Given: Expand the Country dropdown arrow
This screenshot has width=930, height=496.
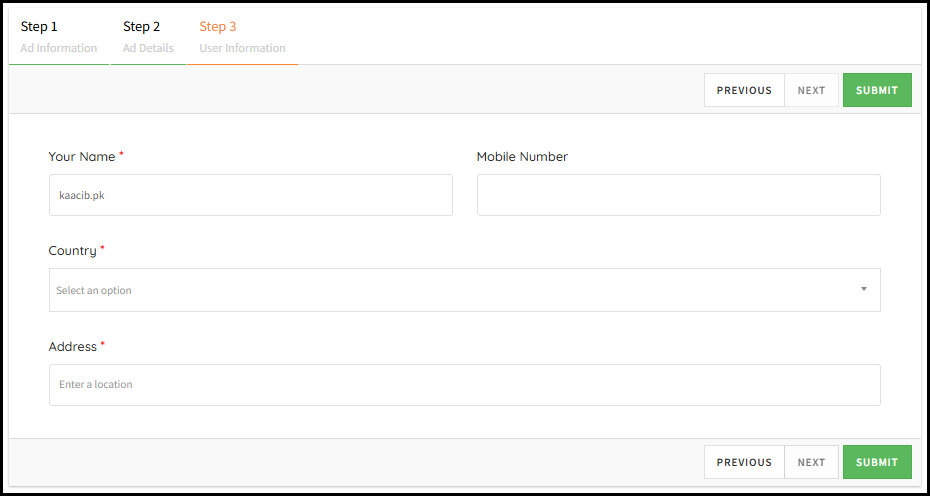Looking at the screenshot, I should click(x=863, y=290).
